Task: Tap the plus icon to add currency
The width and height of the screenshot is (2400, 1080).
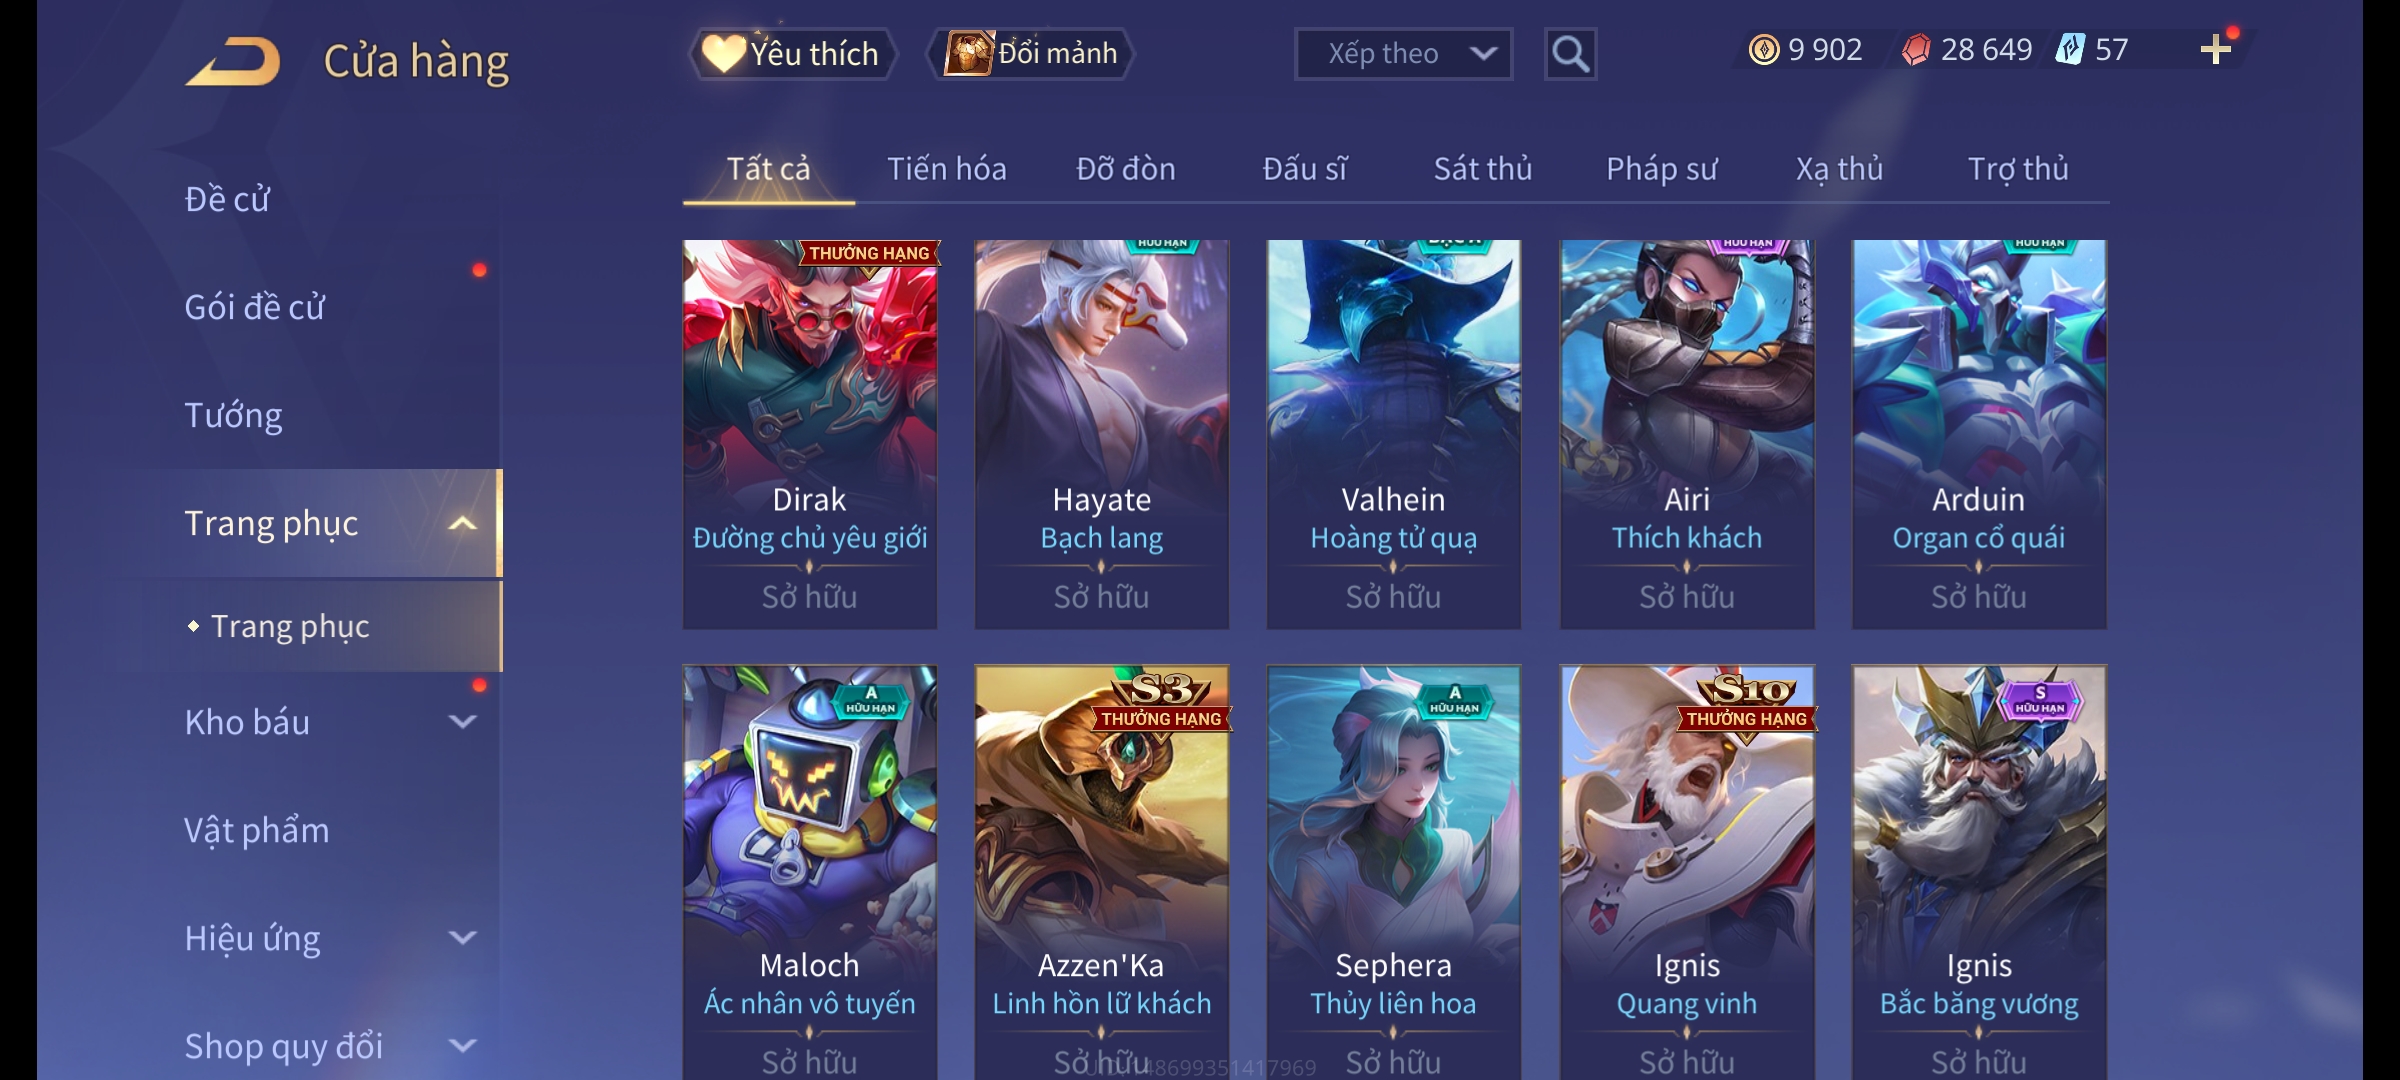Action: click(x=2216, y=50)
